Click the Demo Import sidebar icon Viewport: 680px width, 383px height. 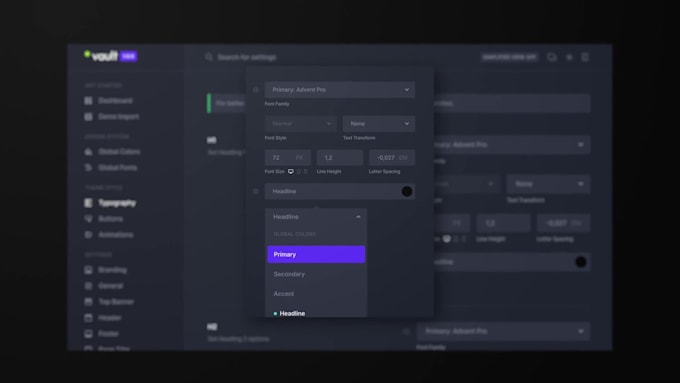click(x=88, y=117)
